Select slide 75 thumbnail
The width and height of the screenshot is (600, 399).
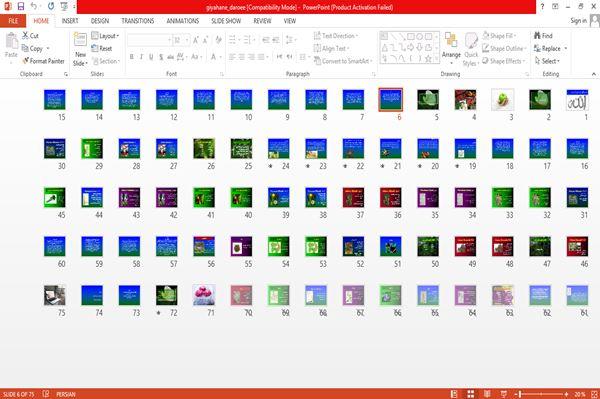point(55,295)
